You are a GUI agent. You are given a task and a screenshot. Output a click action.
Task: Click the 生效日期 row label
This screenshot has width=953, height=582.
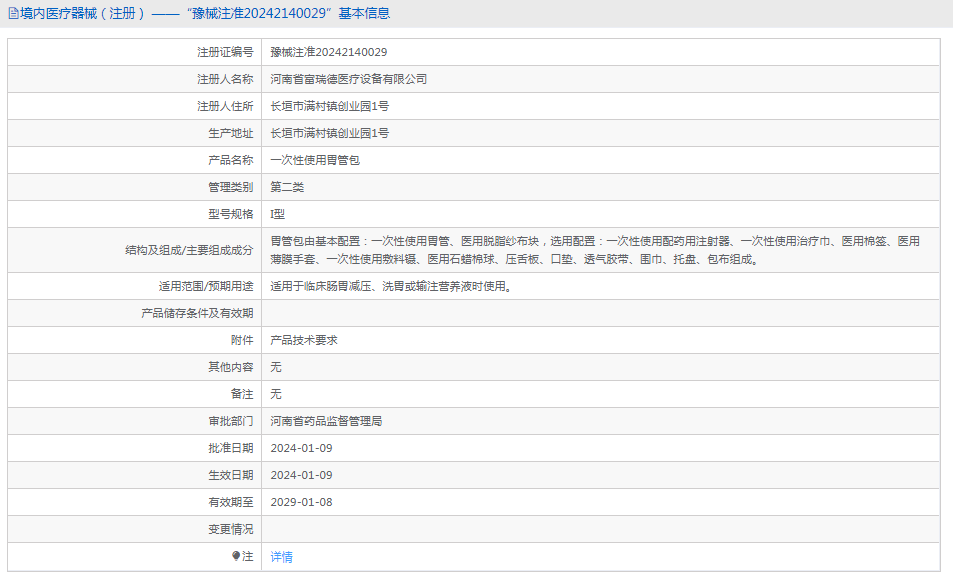point(231,475)
